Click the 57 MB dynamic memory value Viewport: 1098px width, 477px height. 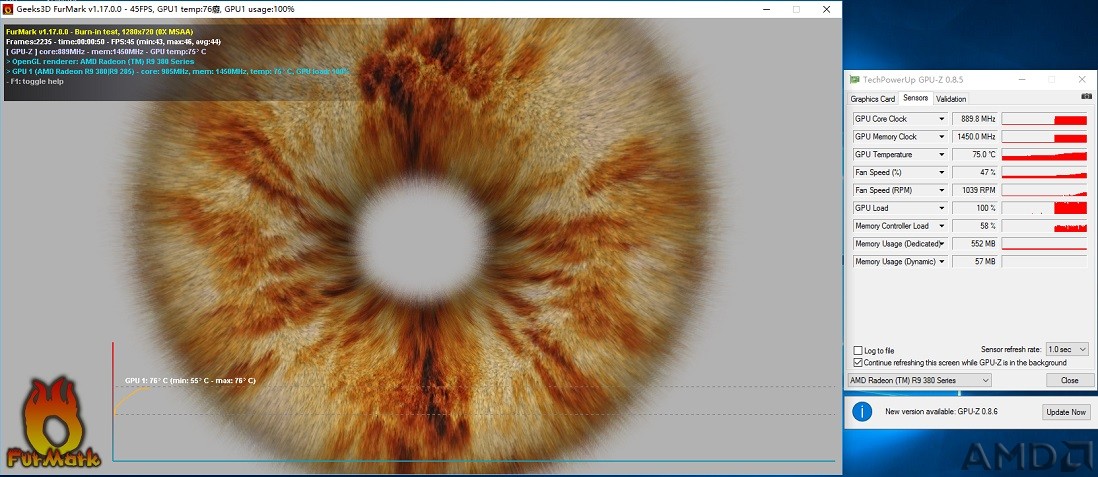[x=975, y=262]
